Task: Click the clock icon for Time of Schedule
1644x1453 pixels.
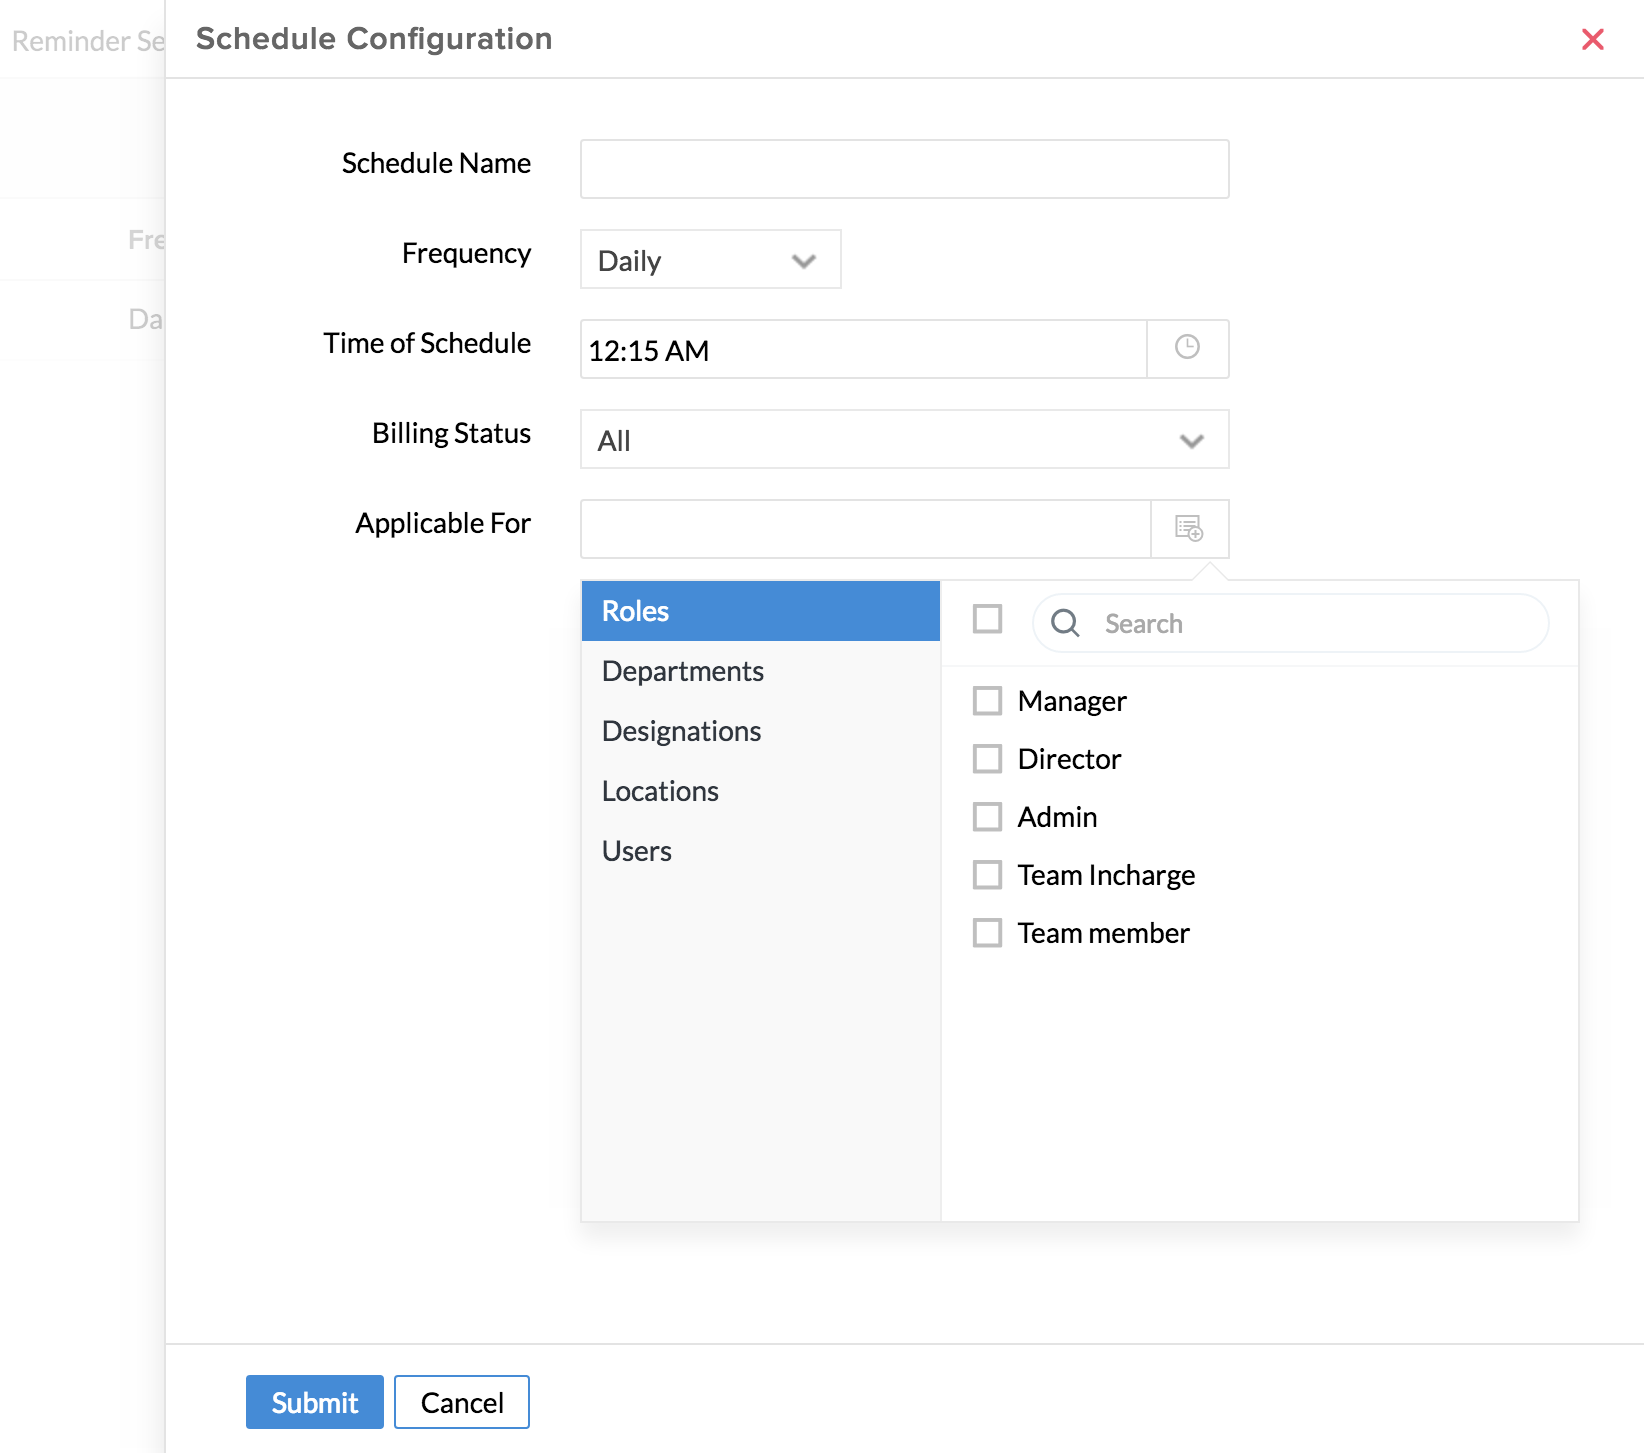Action: pos(1187,348)
